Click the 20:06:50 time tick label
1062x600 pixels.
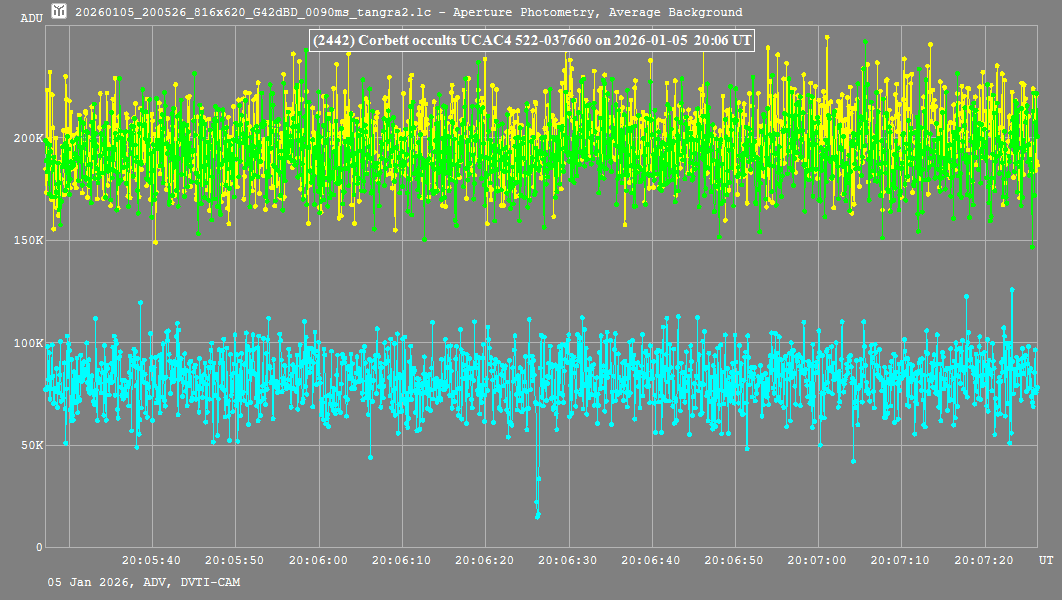coord(735,560)
